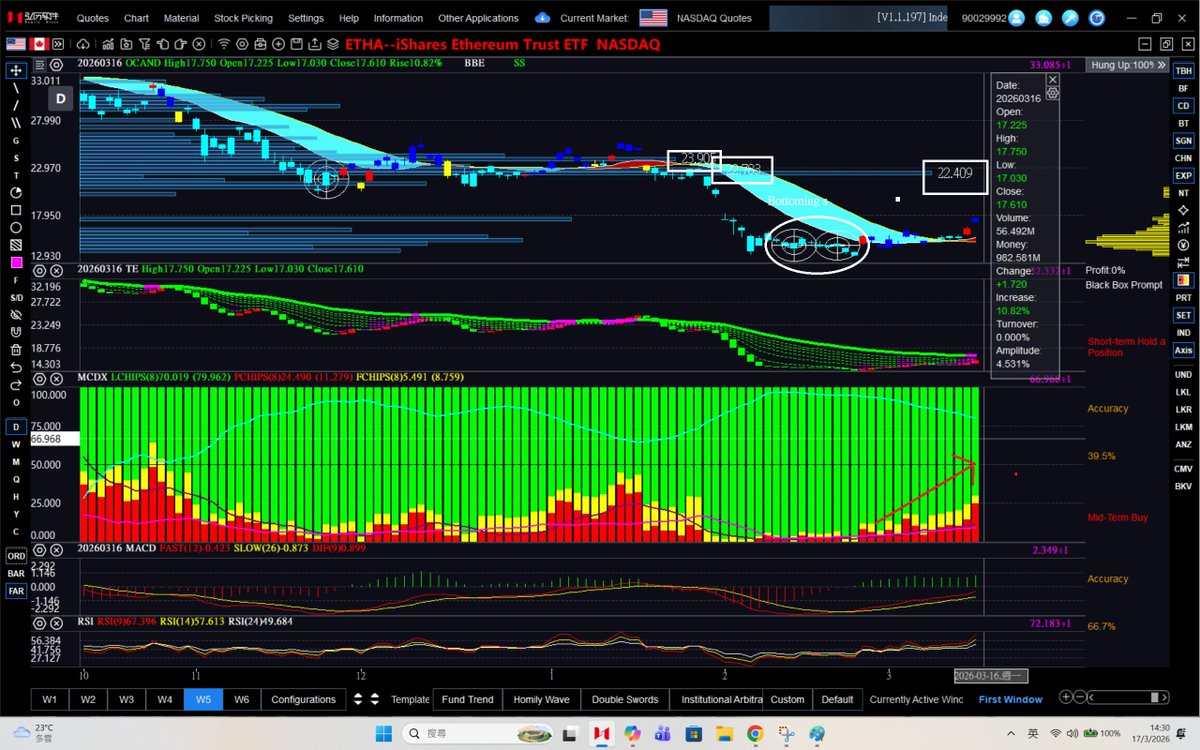Toggle hide drawings eye icon
The width and height of the screenshot is (1200, 750).
pos(15,314)
